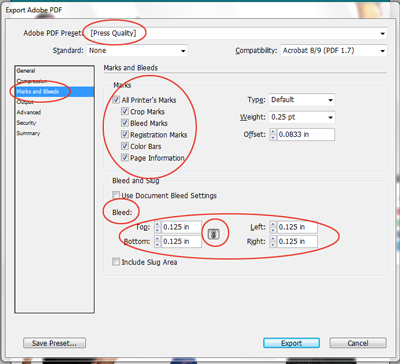
Task: Click the Bottom bleed stepper arrows
Action: coord(158,241)
